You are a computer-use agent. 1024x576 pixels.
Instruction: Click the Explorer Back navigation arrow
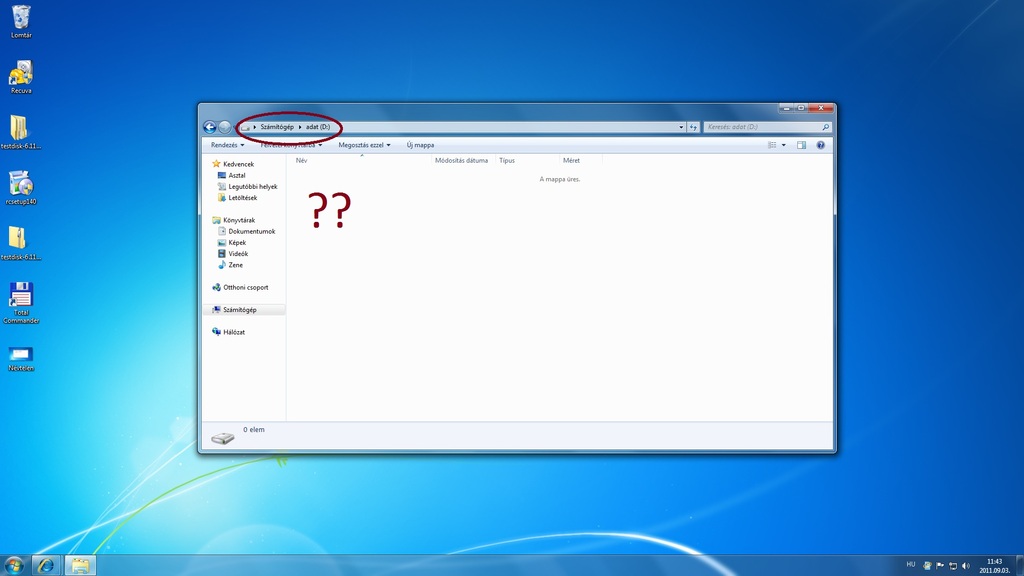(x=210, y=127)
